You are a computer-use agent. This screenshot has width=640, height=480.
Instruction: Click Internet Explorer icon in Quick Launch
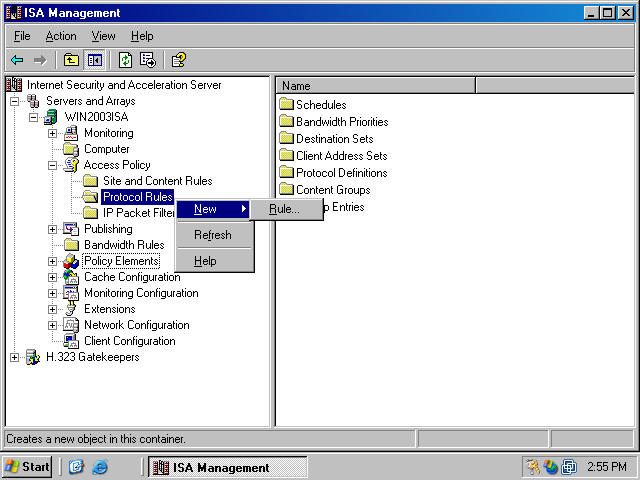click(x=100, y=467)
